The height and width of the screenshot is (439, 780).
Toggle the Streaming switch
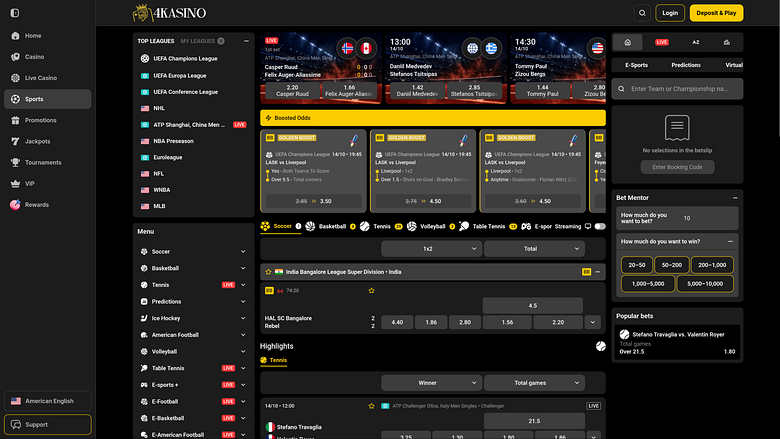point(600,226)
